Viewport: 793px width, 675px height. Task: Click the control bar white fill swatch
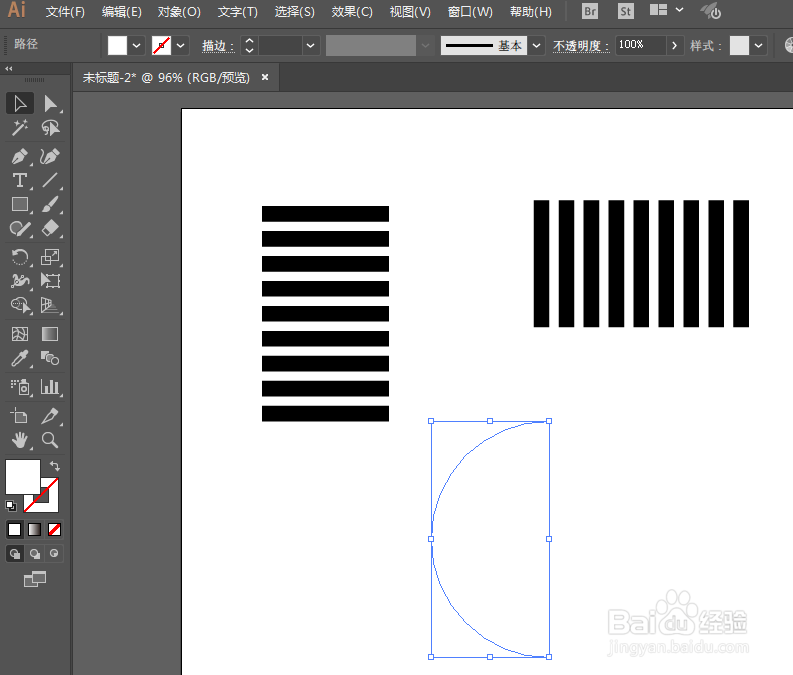[x=117, y=46]
